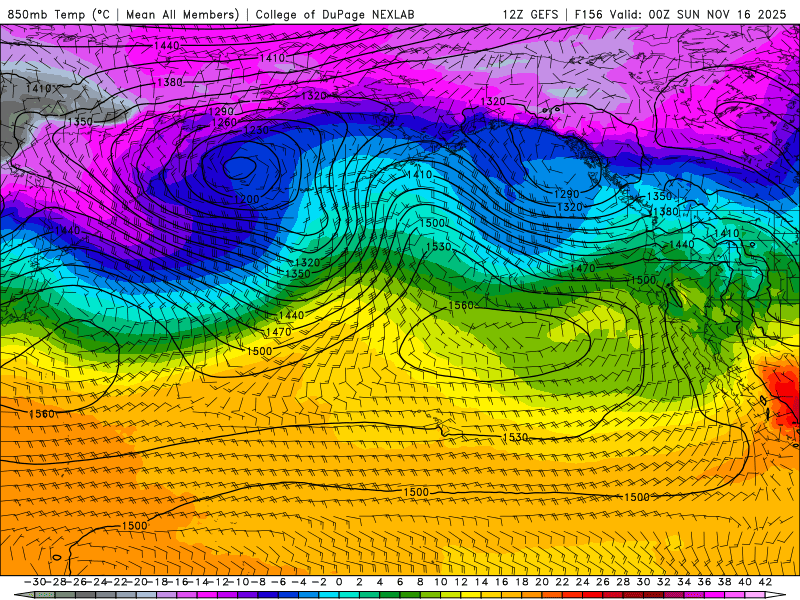Click the 1200 height contour label
Image resolution: width=800 pixels, height=600 pixels.
[x=247, y=199]
